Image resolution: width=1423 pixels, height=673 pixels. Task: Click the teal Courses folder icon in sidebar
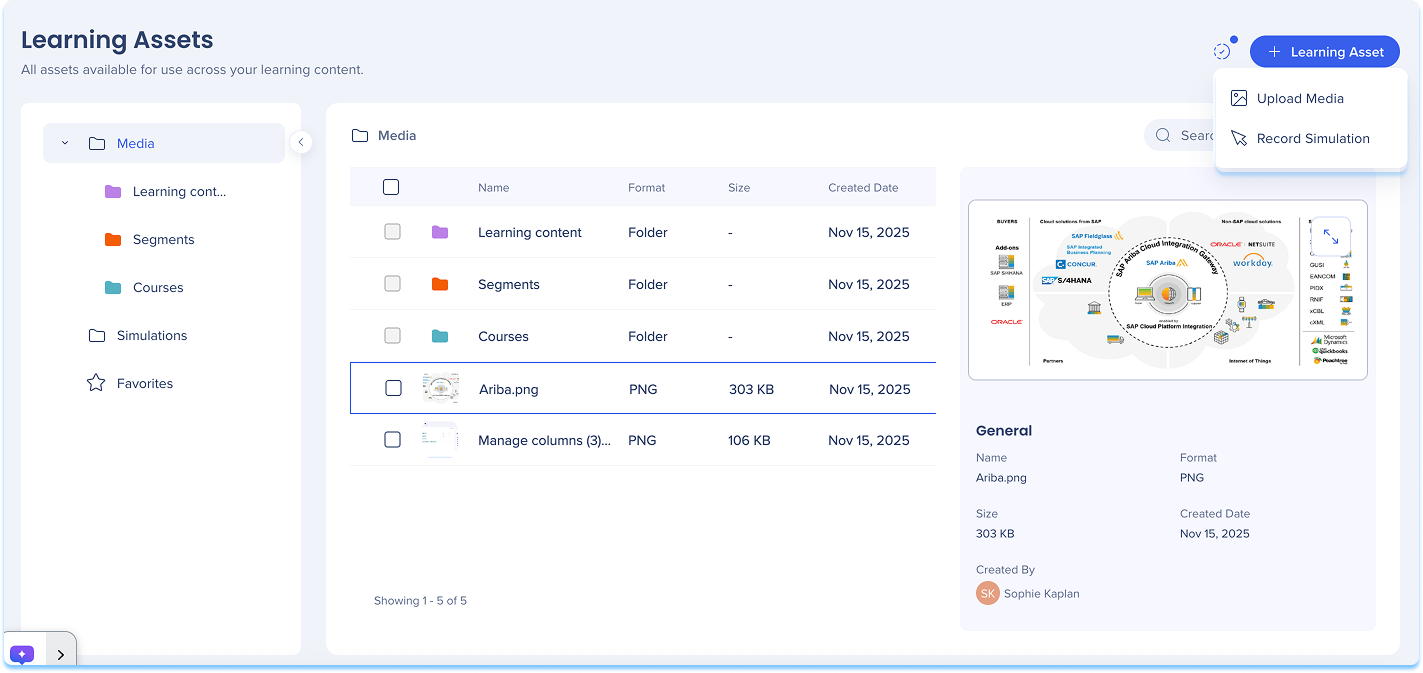(x=113, y=287)
